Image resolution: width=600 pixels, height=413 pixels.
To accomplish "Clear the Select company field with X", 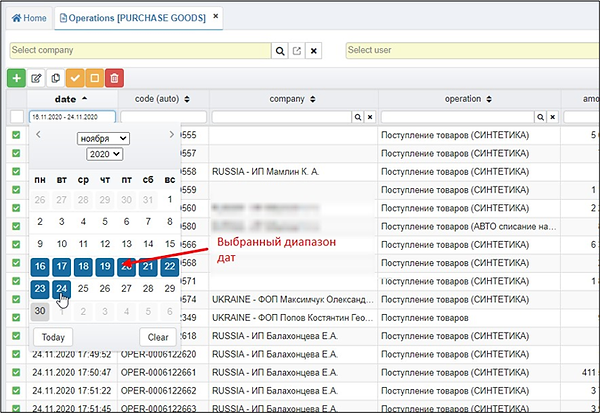I will 313,51.
